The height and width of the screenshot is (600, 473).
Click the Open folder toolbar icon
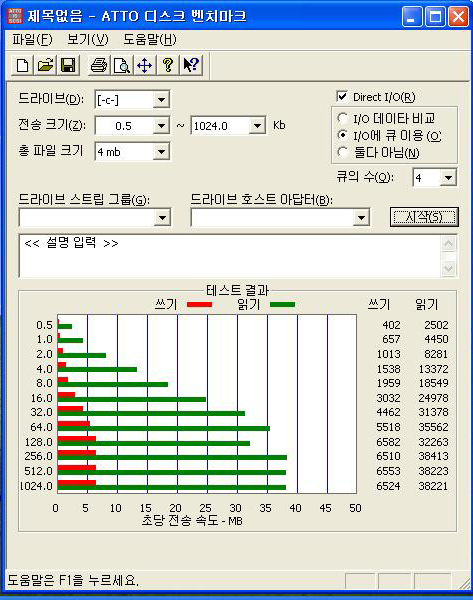point(45,65)
